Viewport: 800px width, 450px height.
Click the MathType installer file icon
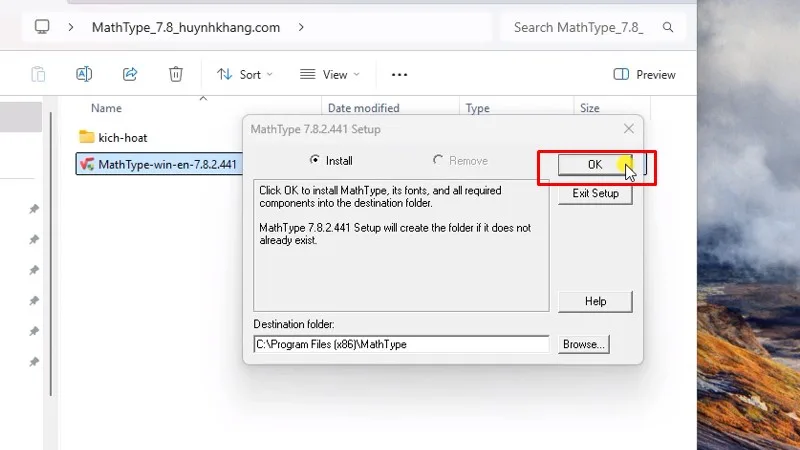coord(87,164)
